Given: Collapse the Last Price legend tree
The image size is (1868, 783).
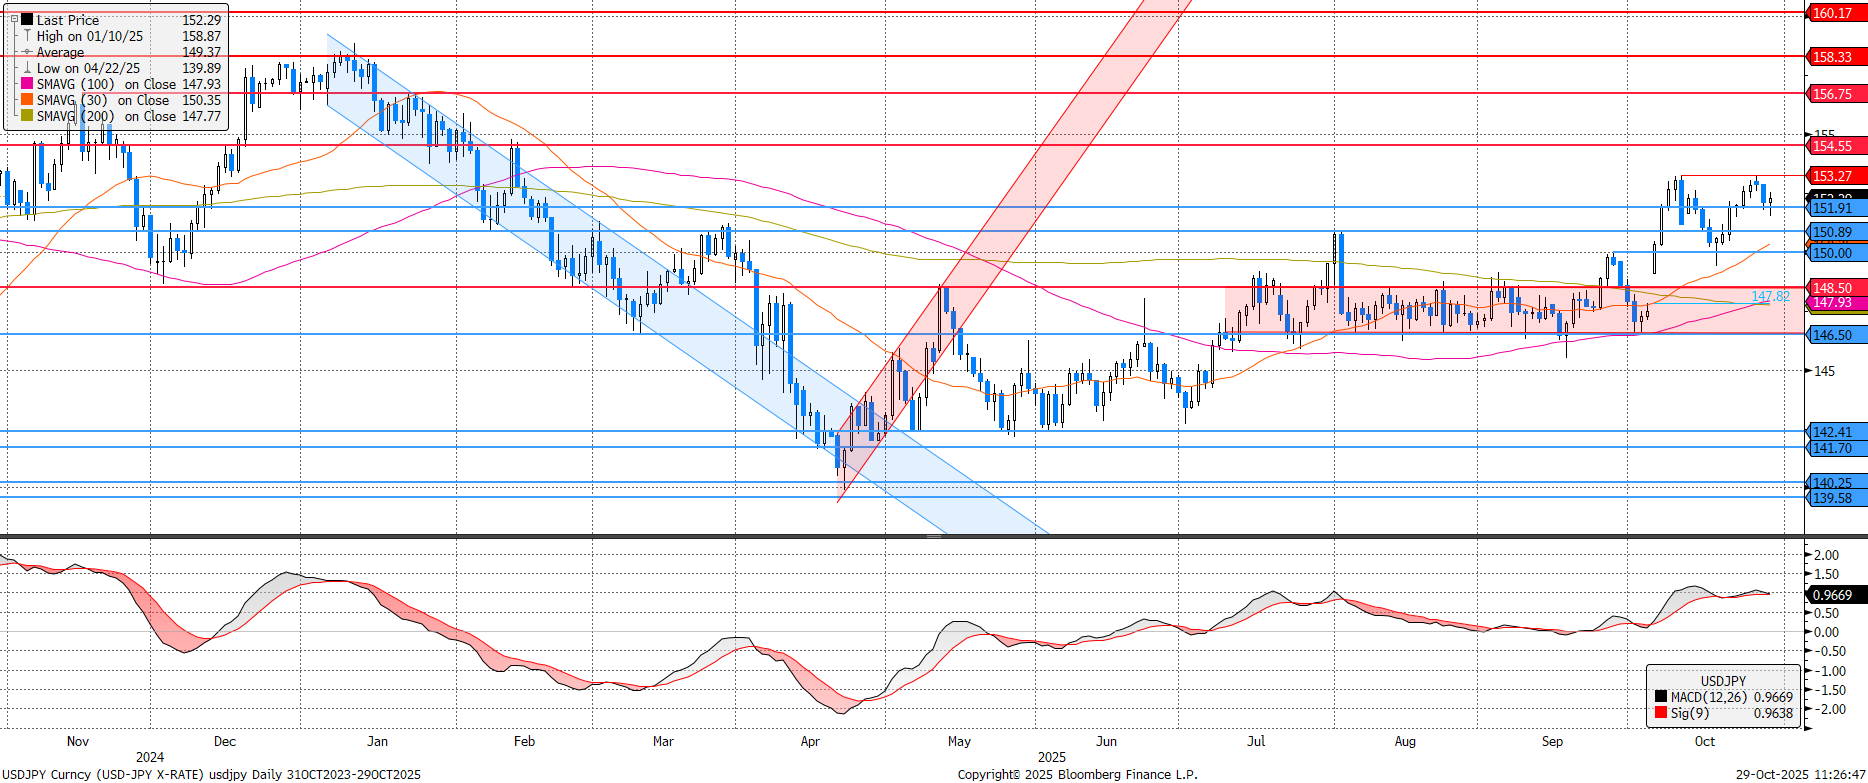Looking at the screenshot, I should coord(12,19).
